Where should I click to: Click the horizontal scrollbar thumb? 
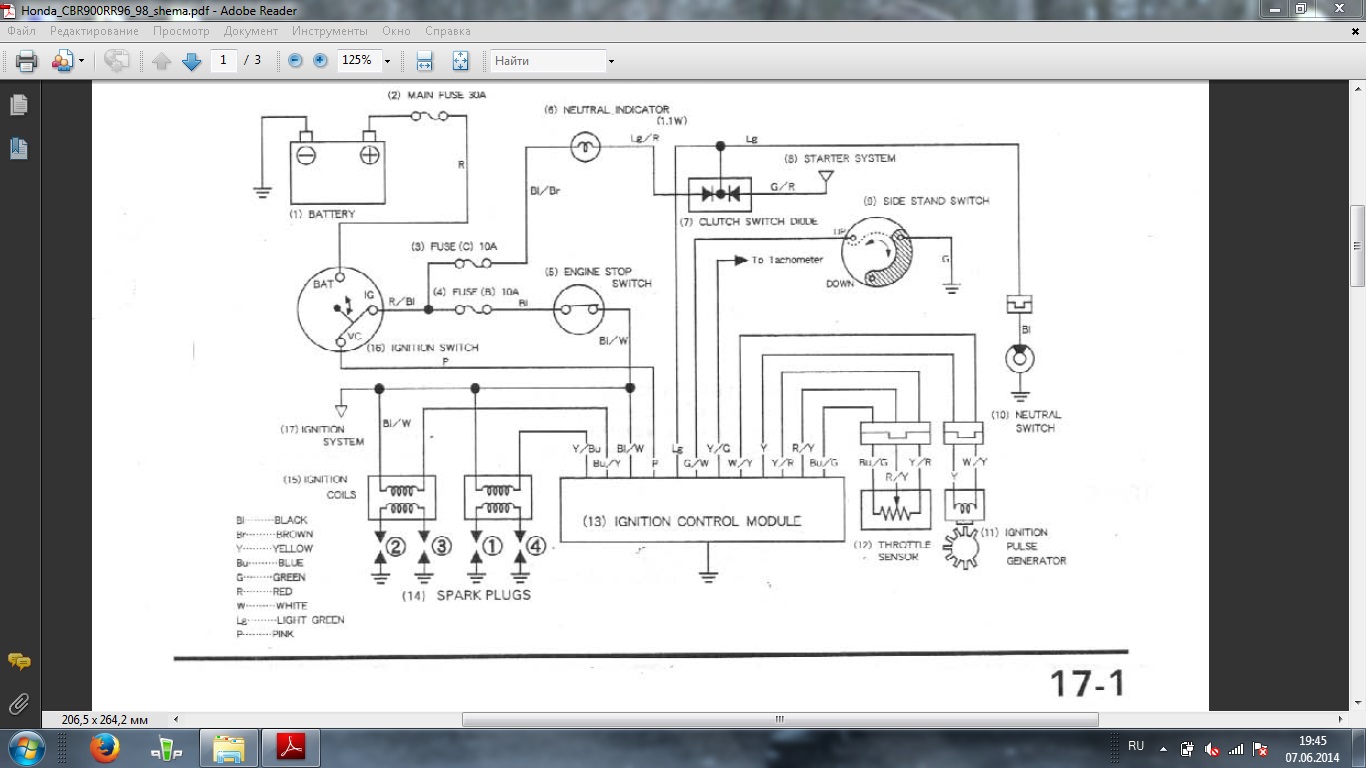[x=780, y=719]
